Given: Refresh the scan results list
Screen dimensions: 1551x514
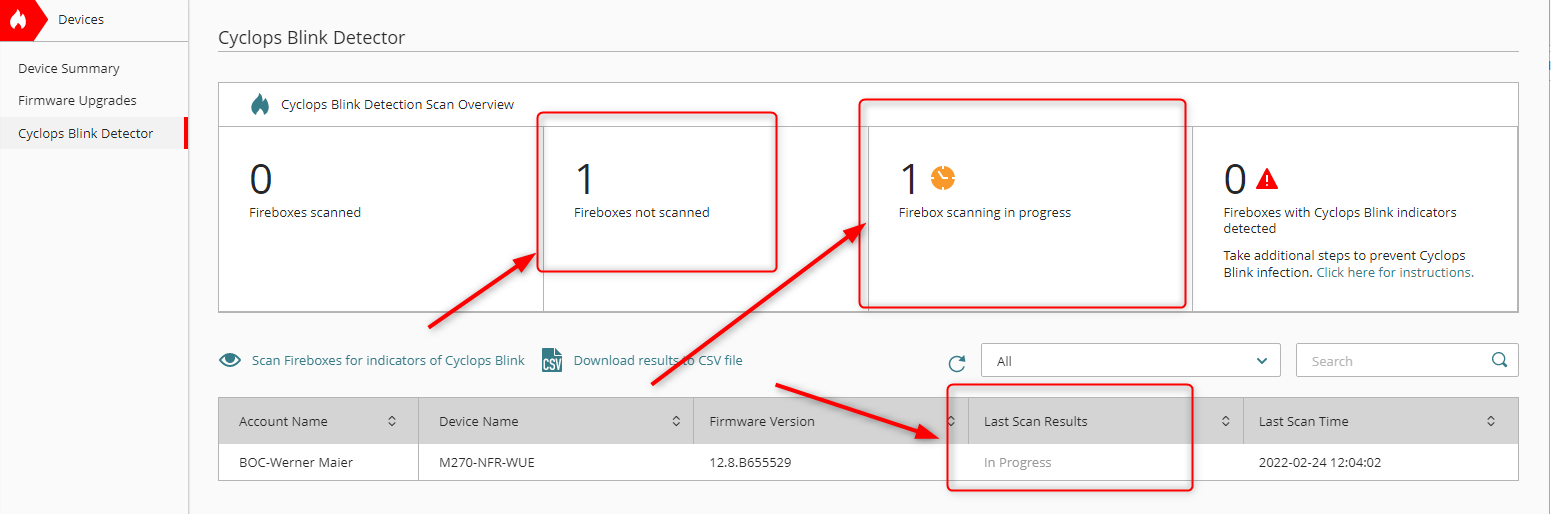Looking at the screenshot, I should [x=957, y=362].
